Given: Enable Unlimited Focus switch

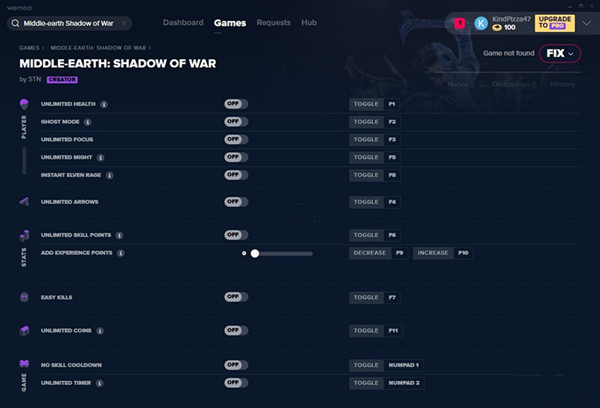Looking at the screenshot, I should pos(236,139).
